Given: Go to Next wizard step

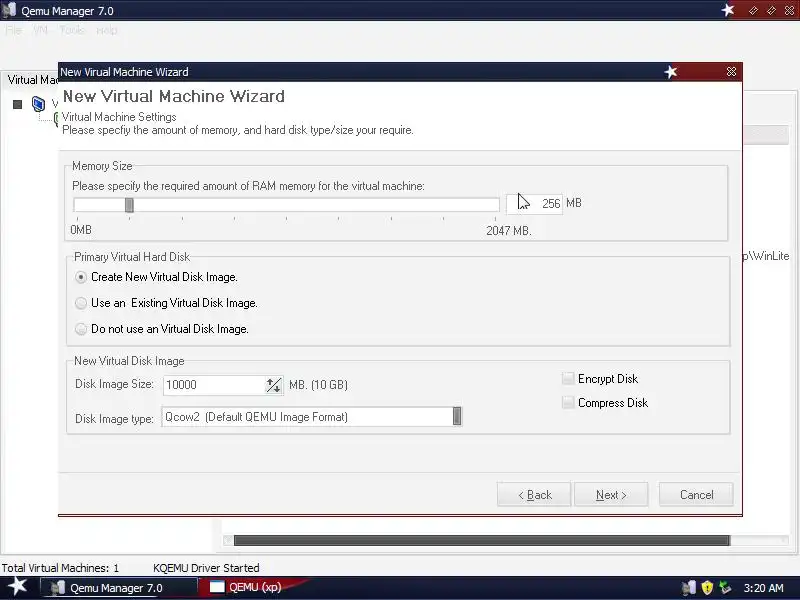Looking at the screenshot, I should pos(611,494).
